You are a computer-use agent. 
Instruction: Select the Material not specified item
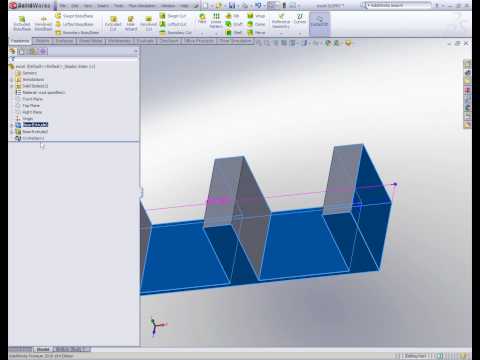[x=40, y=93]
